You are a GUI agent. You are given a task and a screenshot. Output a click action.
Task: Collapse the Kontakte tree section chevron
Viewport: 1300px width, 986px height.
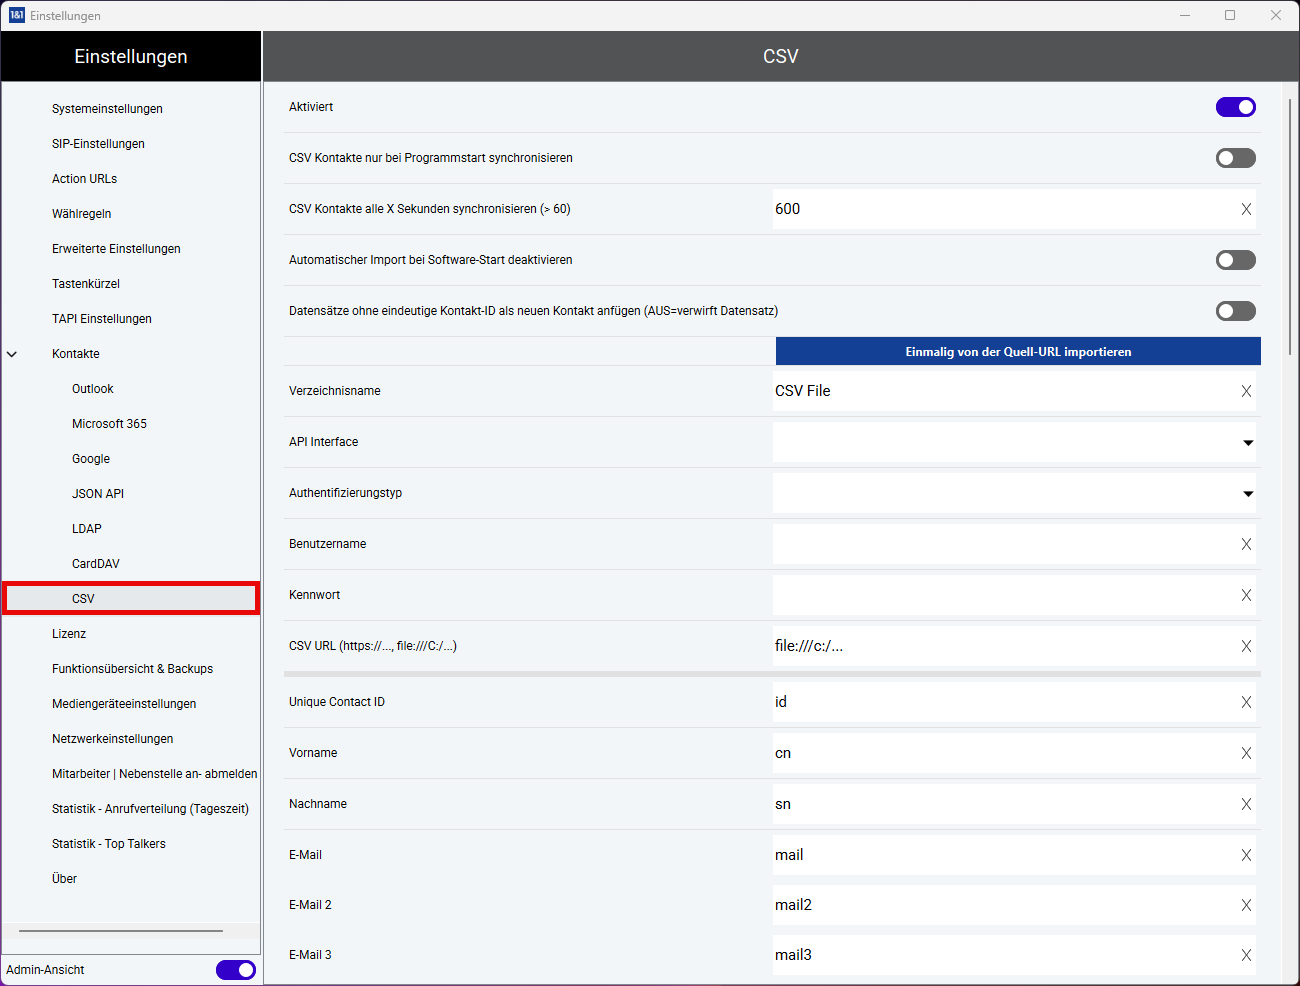[12, 354]
